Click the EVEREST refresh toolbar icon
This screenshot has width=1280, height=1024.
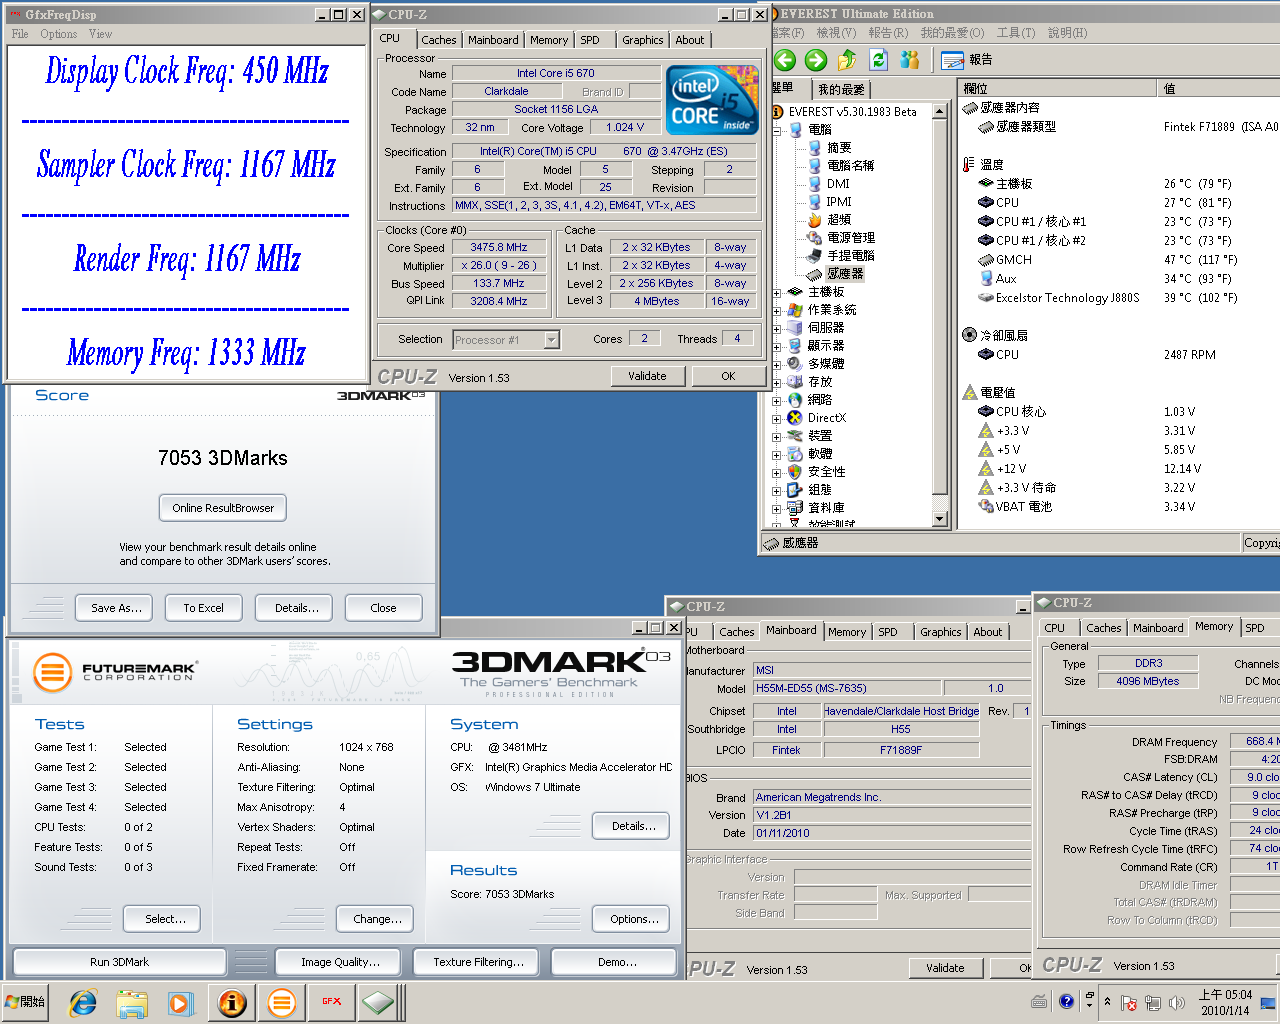878,60
